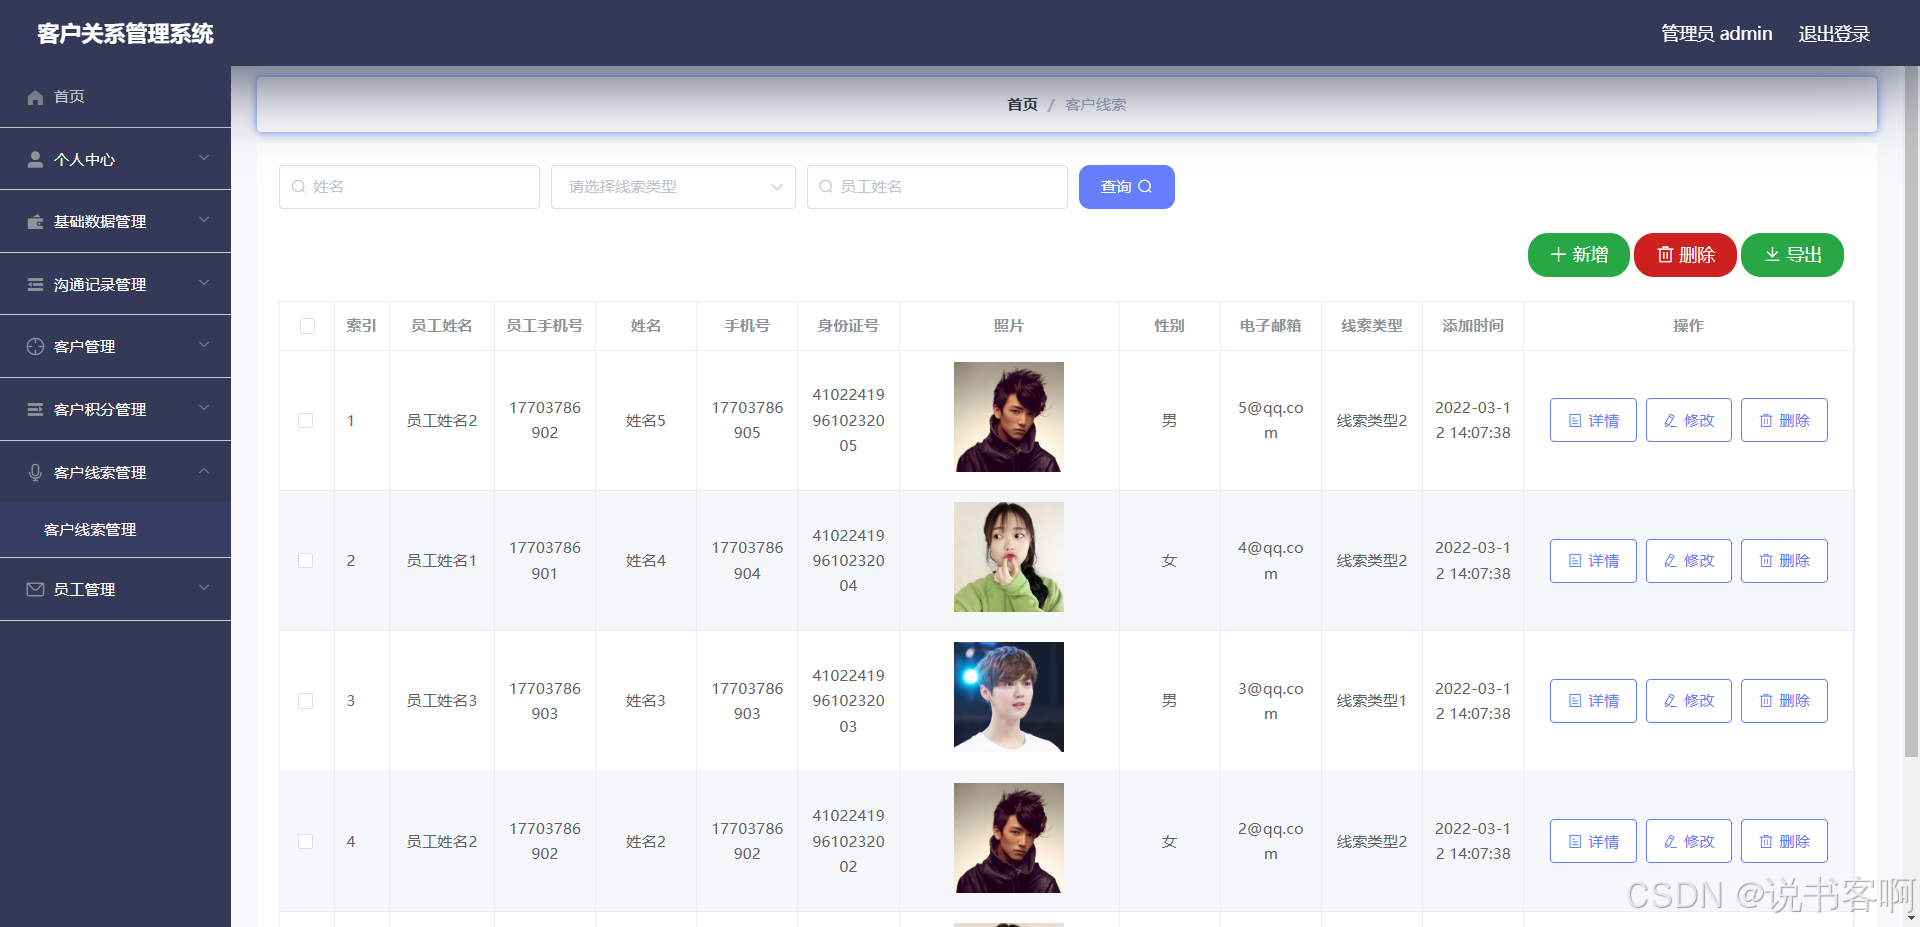
Task: Click the search icon in the 姓名 field
Action: (298, 187)
